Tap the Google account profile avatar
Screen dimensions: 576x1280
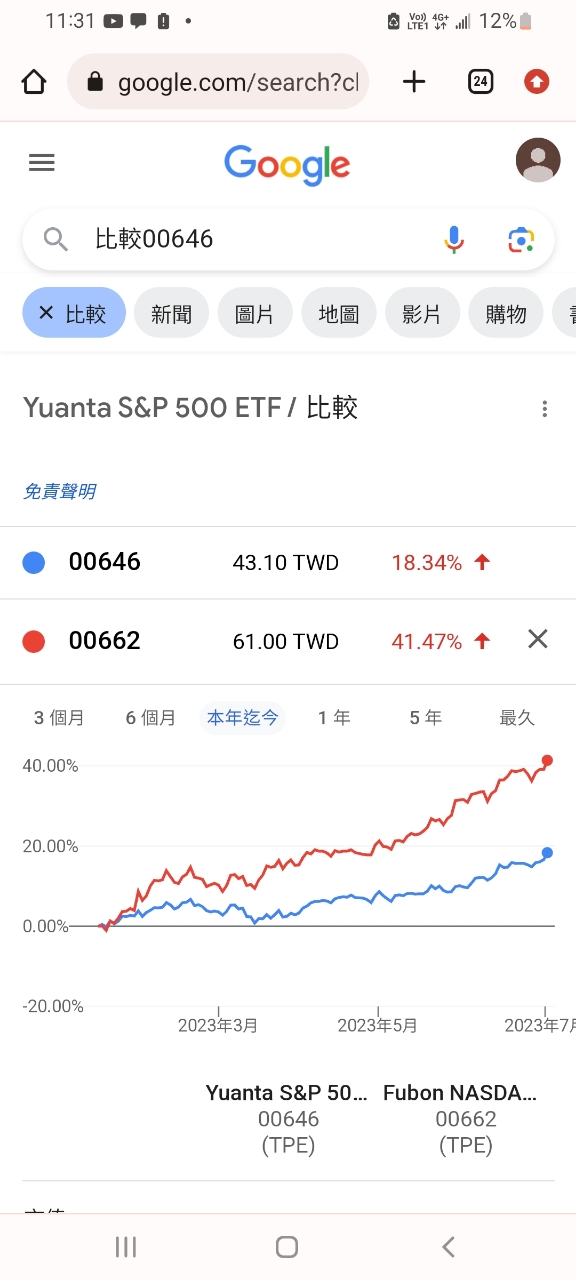[x=538, y=161]
